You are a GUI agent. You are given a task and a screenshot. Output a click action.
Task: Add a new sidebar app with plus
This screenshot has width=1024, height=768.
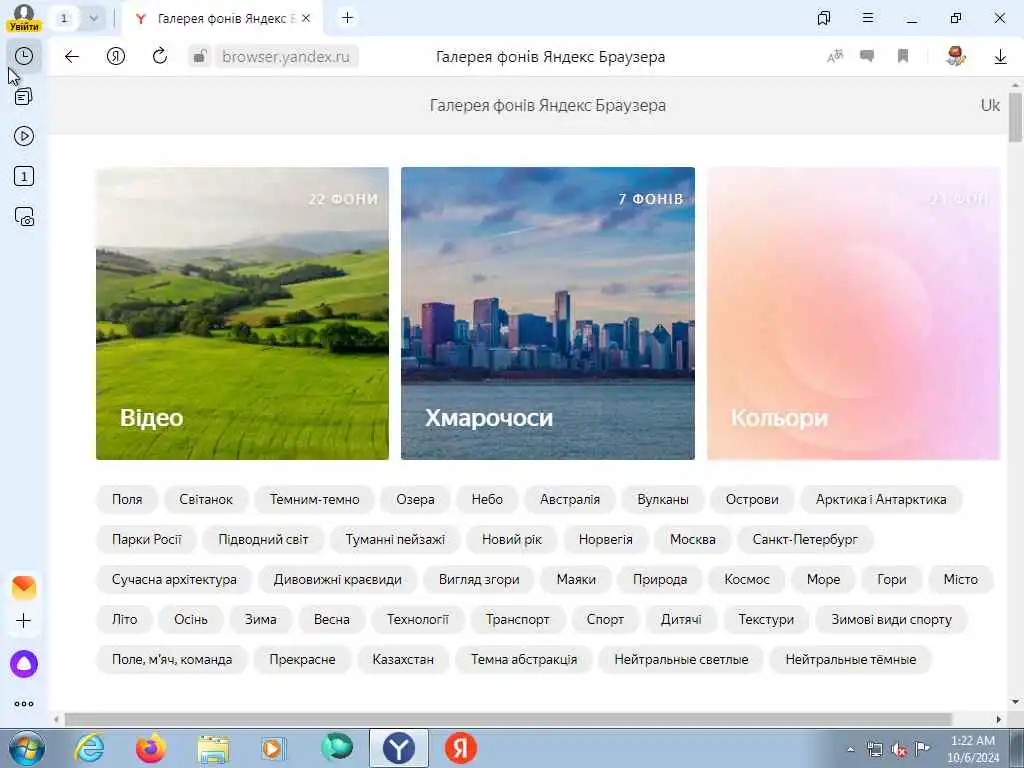pyautogui.click(x=24, y=620)
